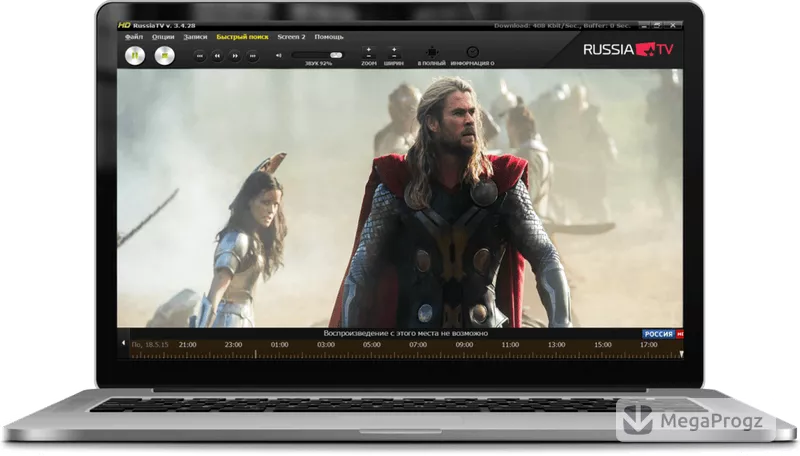Pause playback with the green pause button
The height and width of the screenshot is (456, 800).
(135, 55)
